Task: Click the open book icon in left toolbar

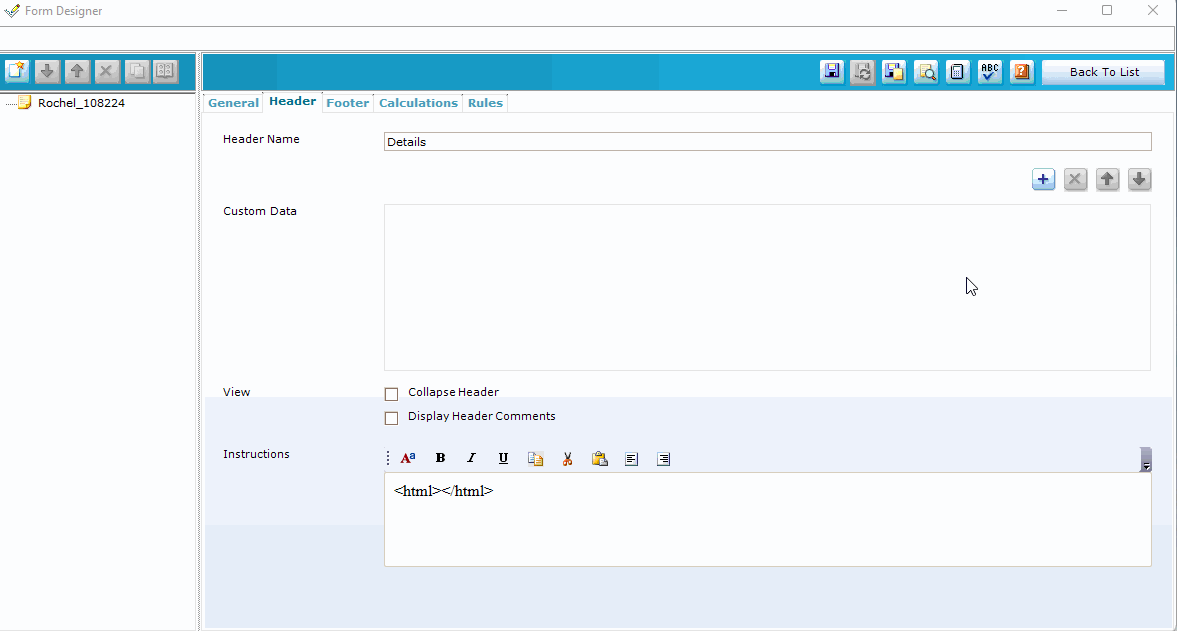Action: point(165,71)
